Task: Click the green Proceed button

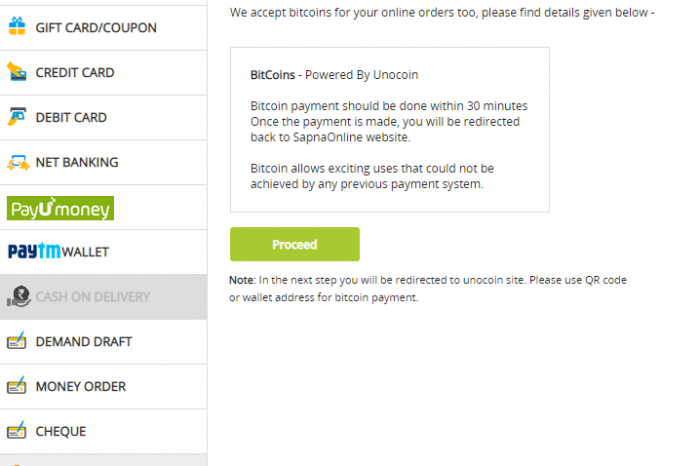Action: point(295,244)
